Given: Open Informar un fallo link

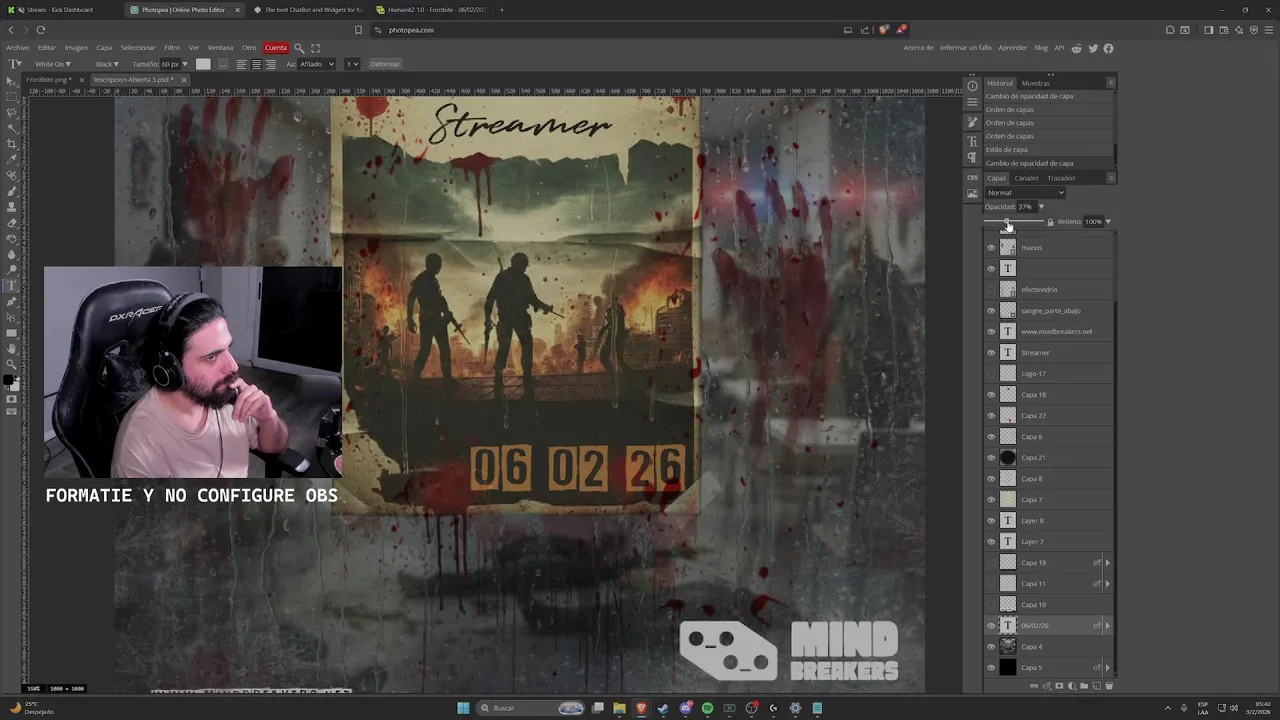Looking at the screenshot, I should [x=966, y=48].
